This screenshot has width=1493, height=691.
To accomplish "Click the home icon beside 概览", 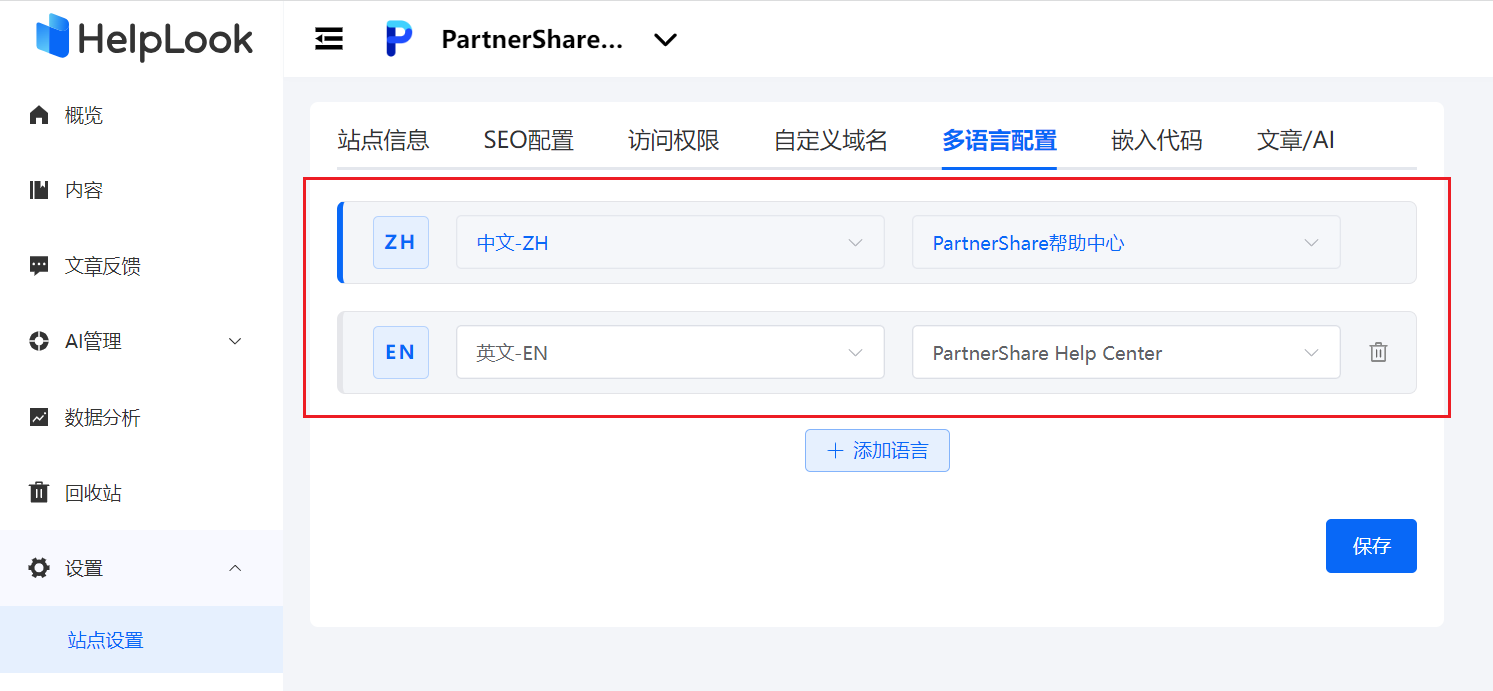I will click(39, 115).
